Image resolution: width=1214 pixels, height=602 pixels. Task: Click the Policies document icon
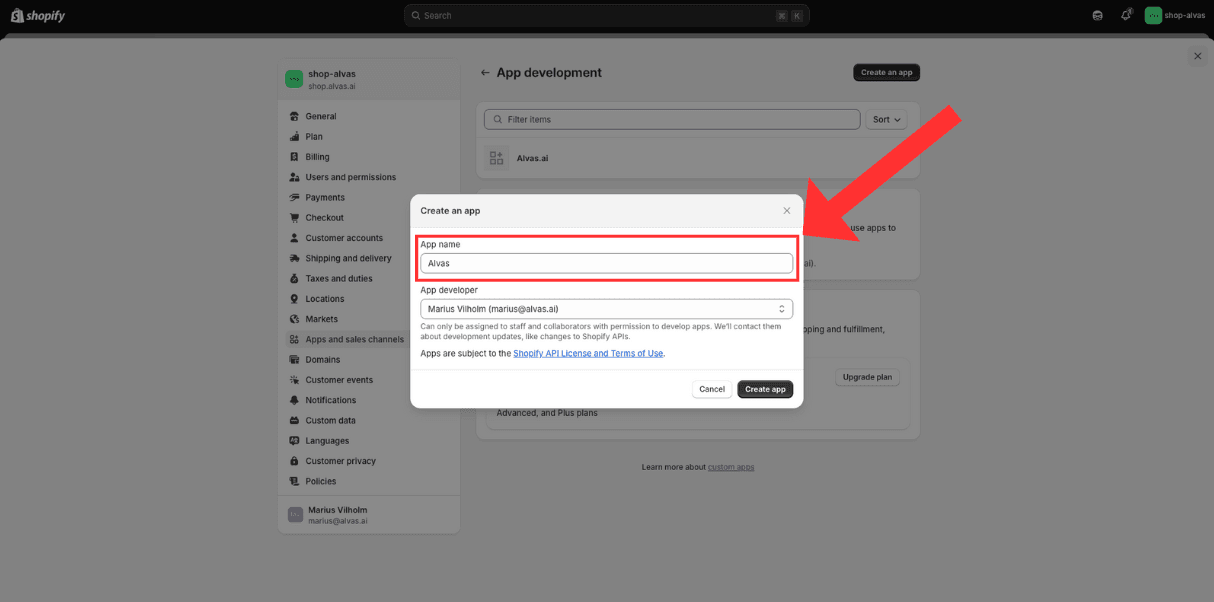pyautogui.click(x=294, y=481)
